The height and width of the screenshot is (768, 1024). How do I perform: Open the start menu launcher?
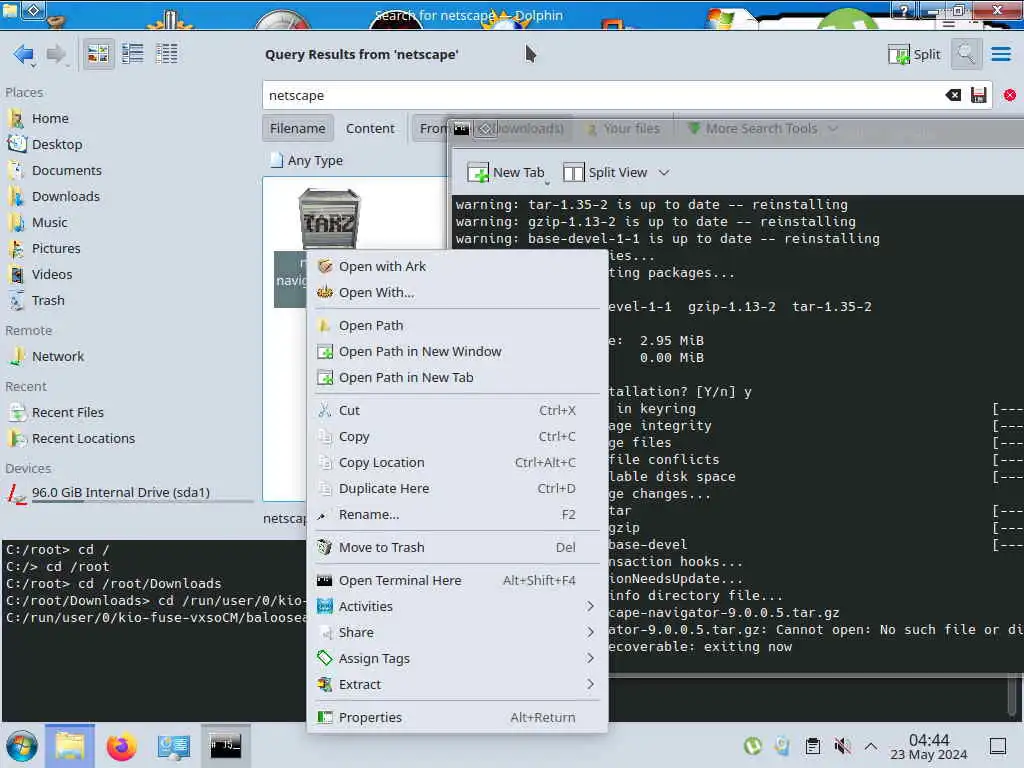22,746
